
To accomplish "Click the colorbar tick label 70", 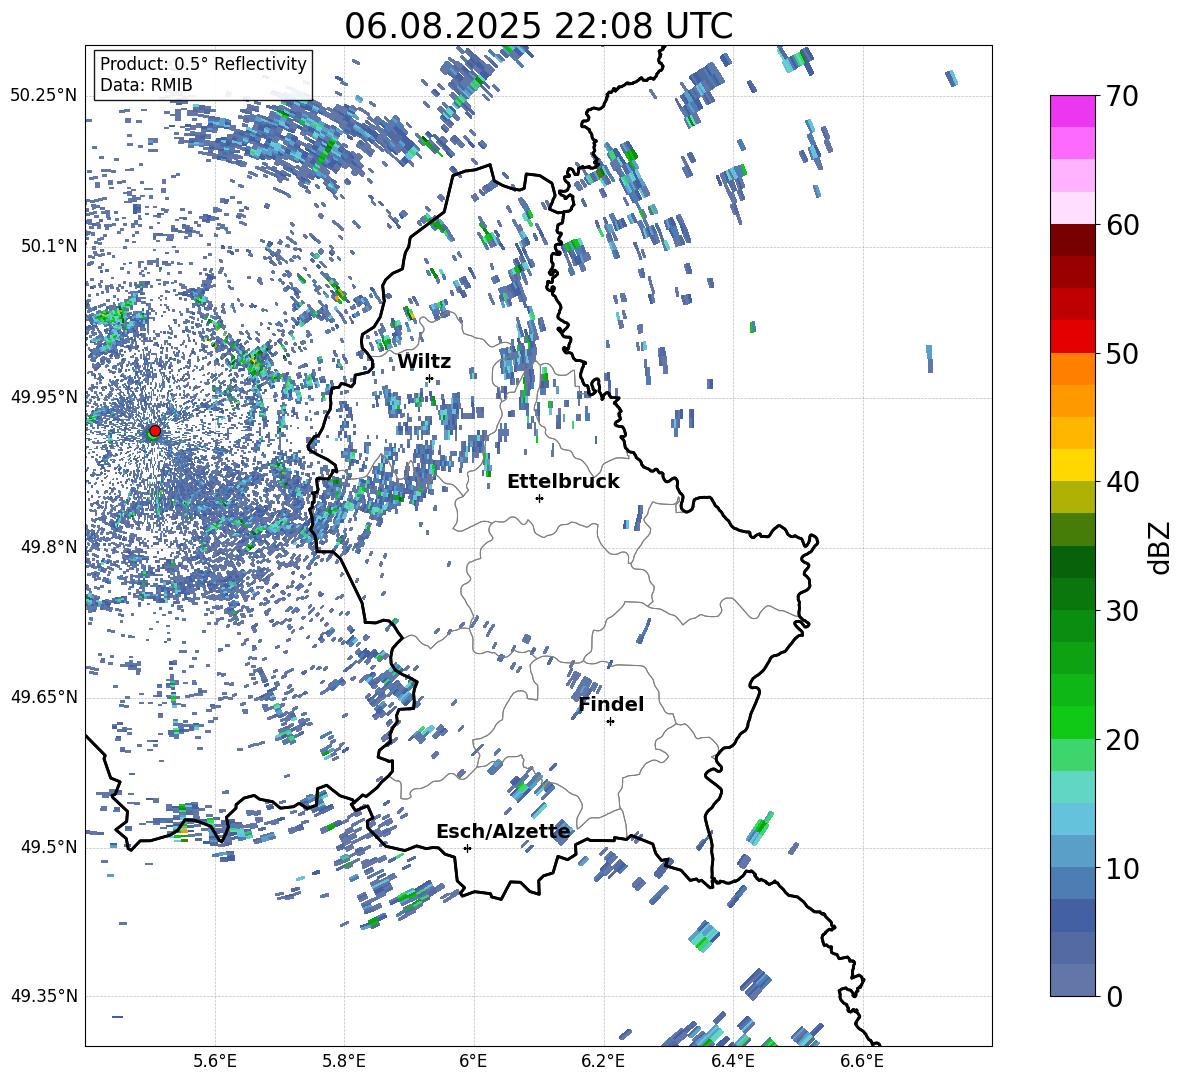I will [x=1122, y=97].
